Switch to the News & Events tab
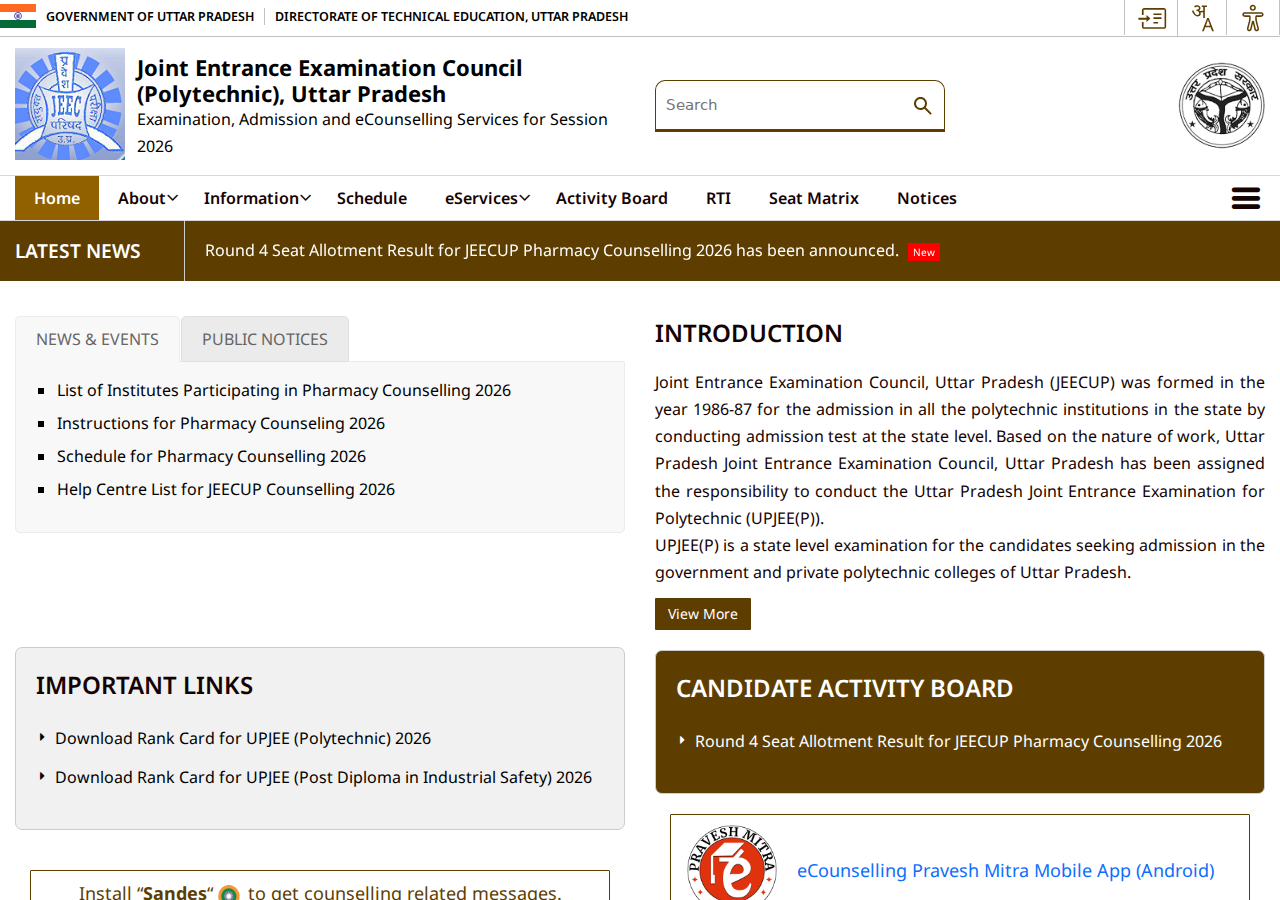This screenshot has height=900, width=1280. click(97, 339)
